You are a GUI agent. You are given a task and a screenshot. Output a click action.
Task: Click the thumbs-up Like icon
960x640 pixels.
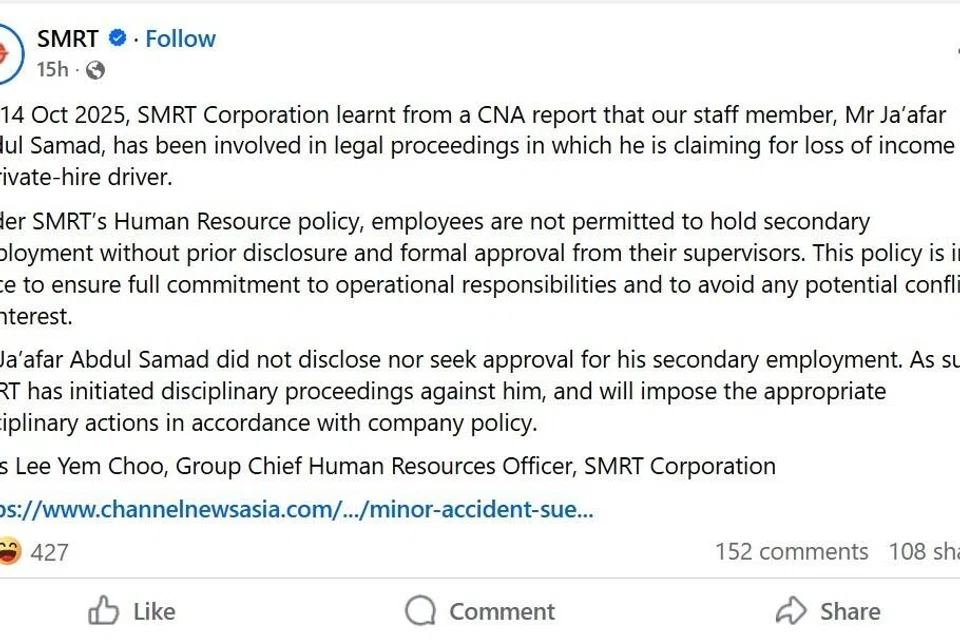click(103, 611)
